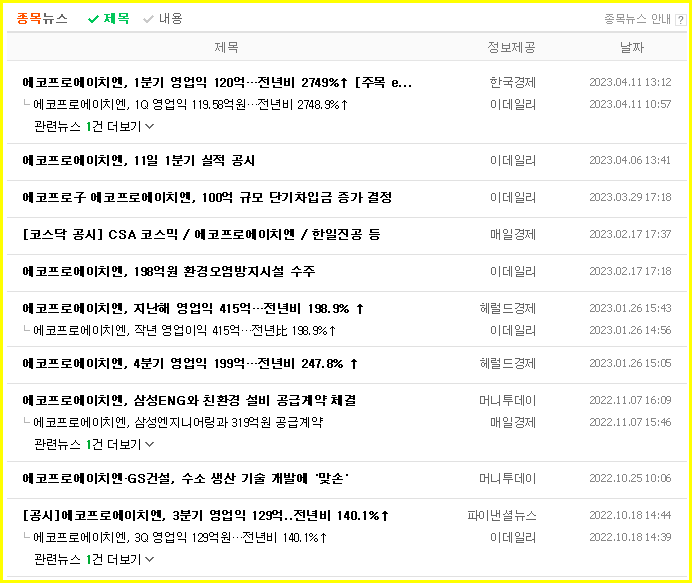Viewport: 692px width, 583px height.
Task: Open article [공시]에코프로에이치엔, 3분기 영업익 129억
Action: click(206, 515)
